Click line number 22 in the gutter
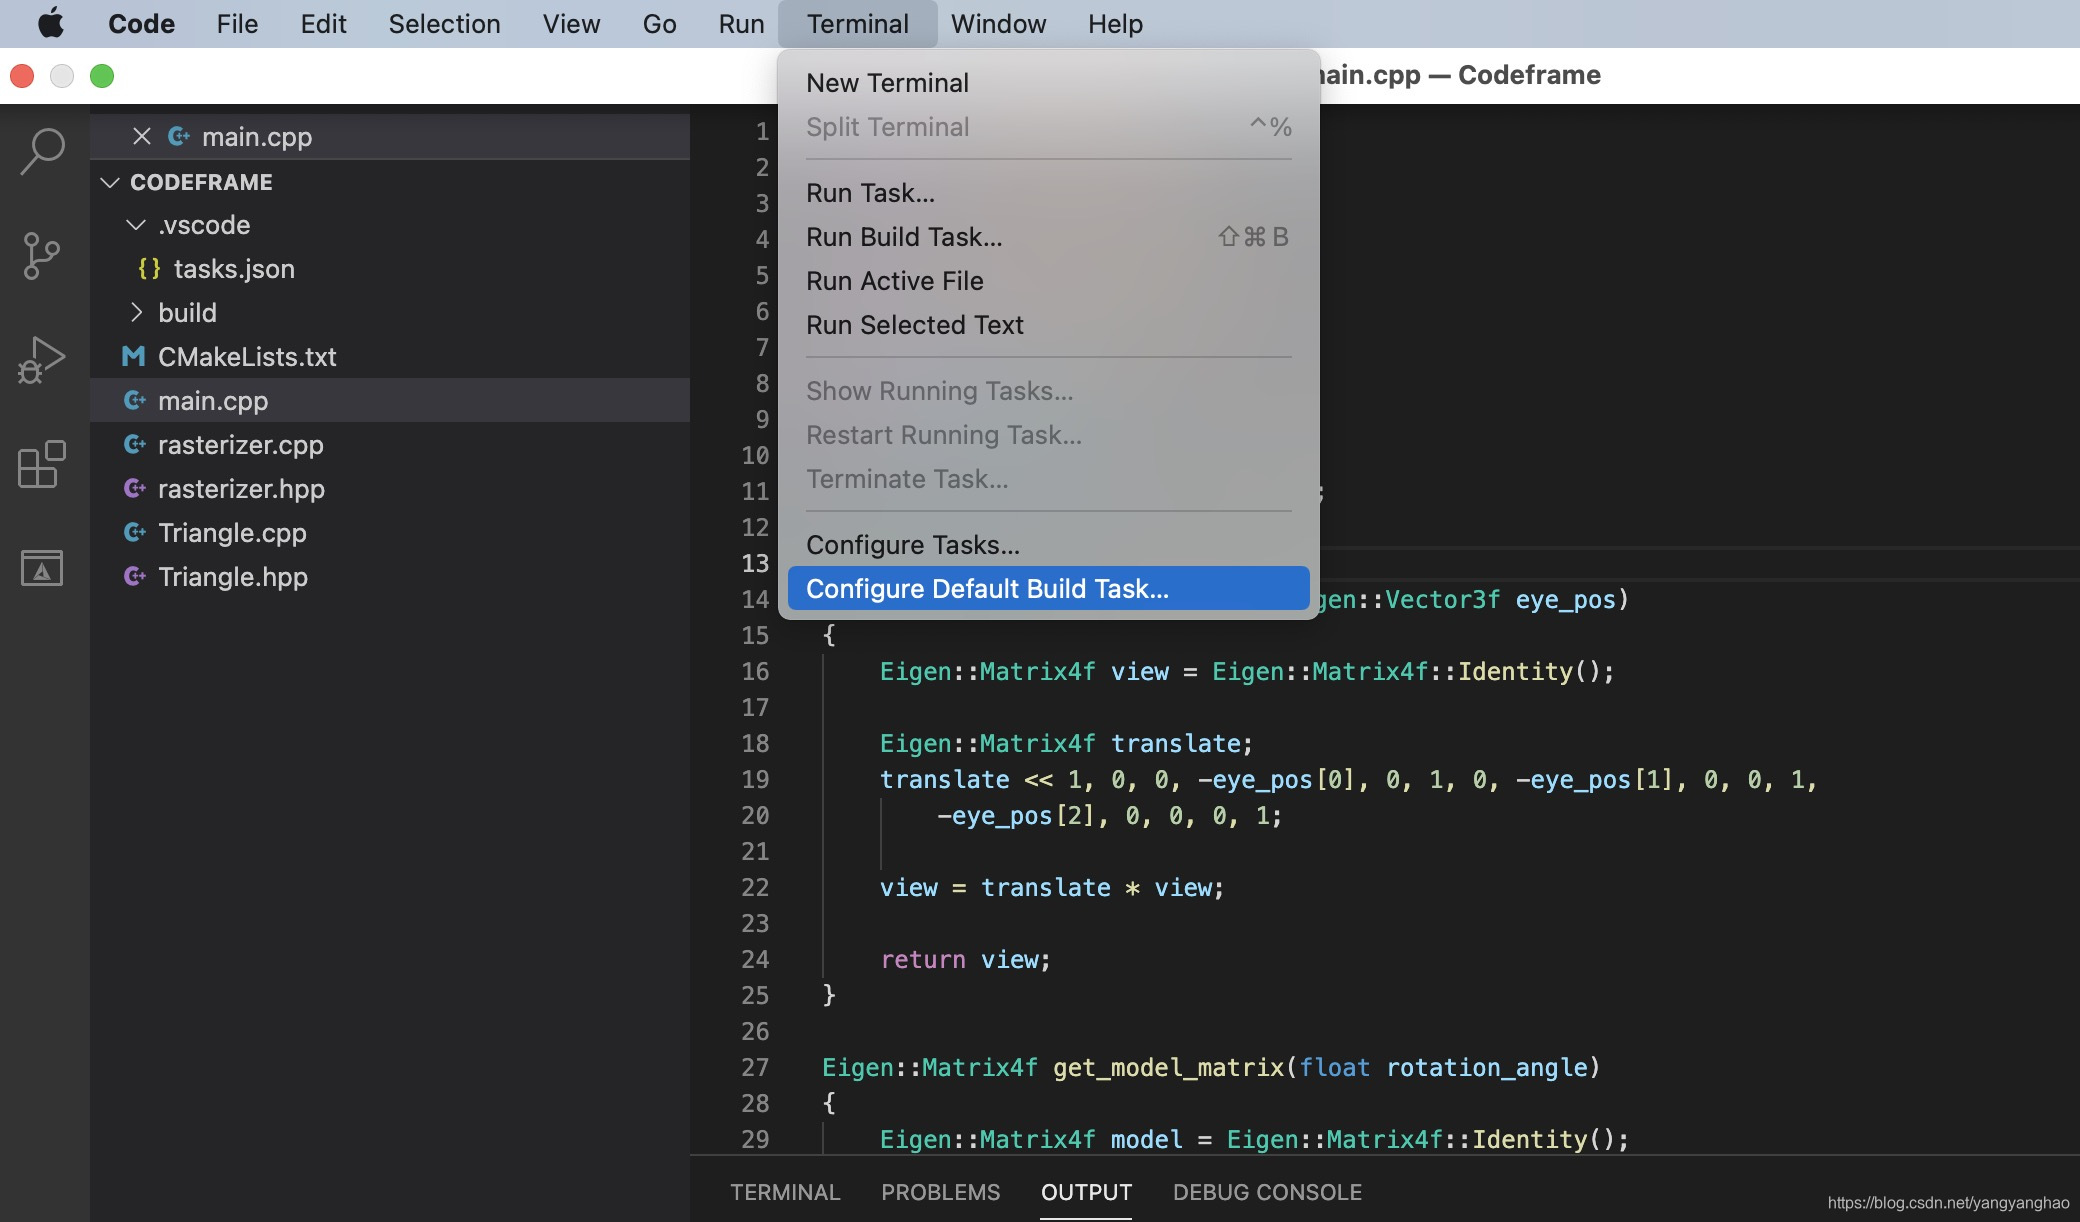Viewport: 2080px width, 1222px height. click(x=755, y=887)
